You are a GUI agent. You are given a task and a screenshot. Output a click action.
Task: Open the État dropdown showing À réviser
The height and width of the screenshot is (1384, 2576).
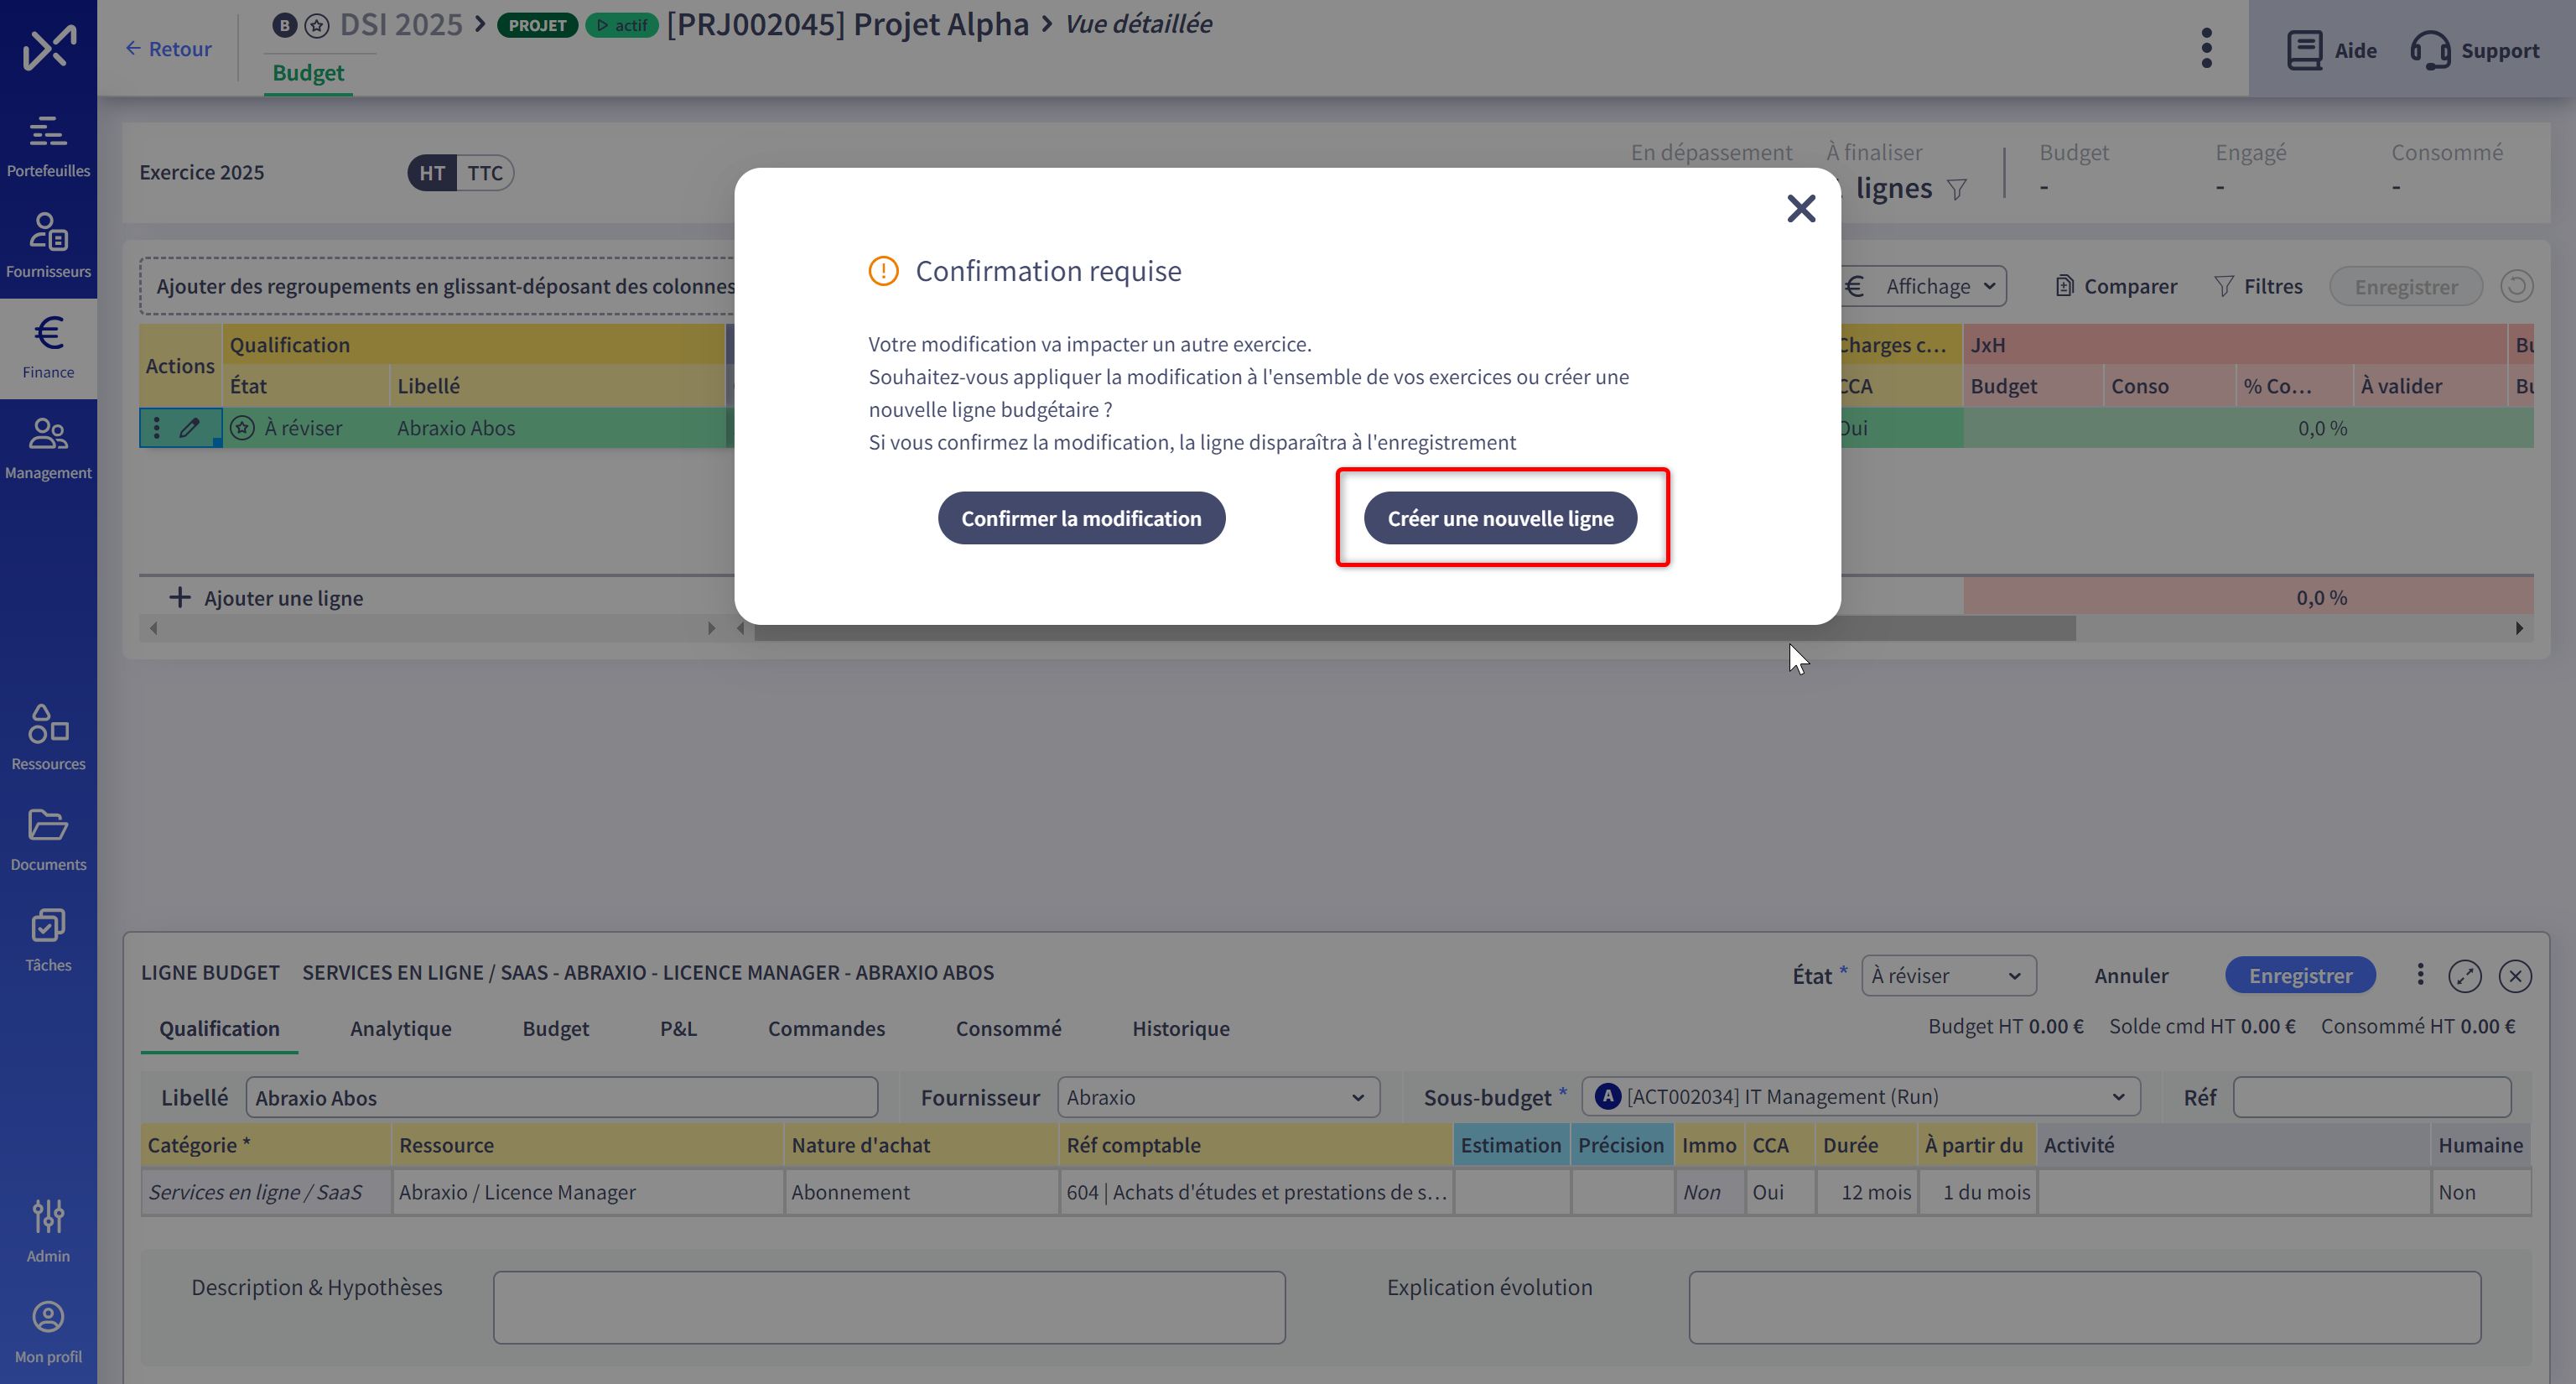[1948, 975]
